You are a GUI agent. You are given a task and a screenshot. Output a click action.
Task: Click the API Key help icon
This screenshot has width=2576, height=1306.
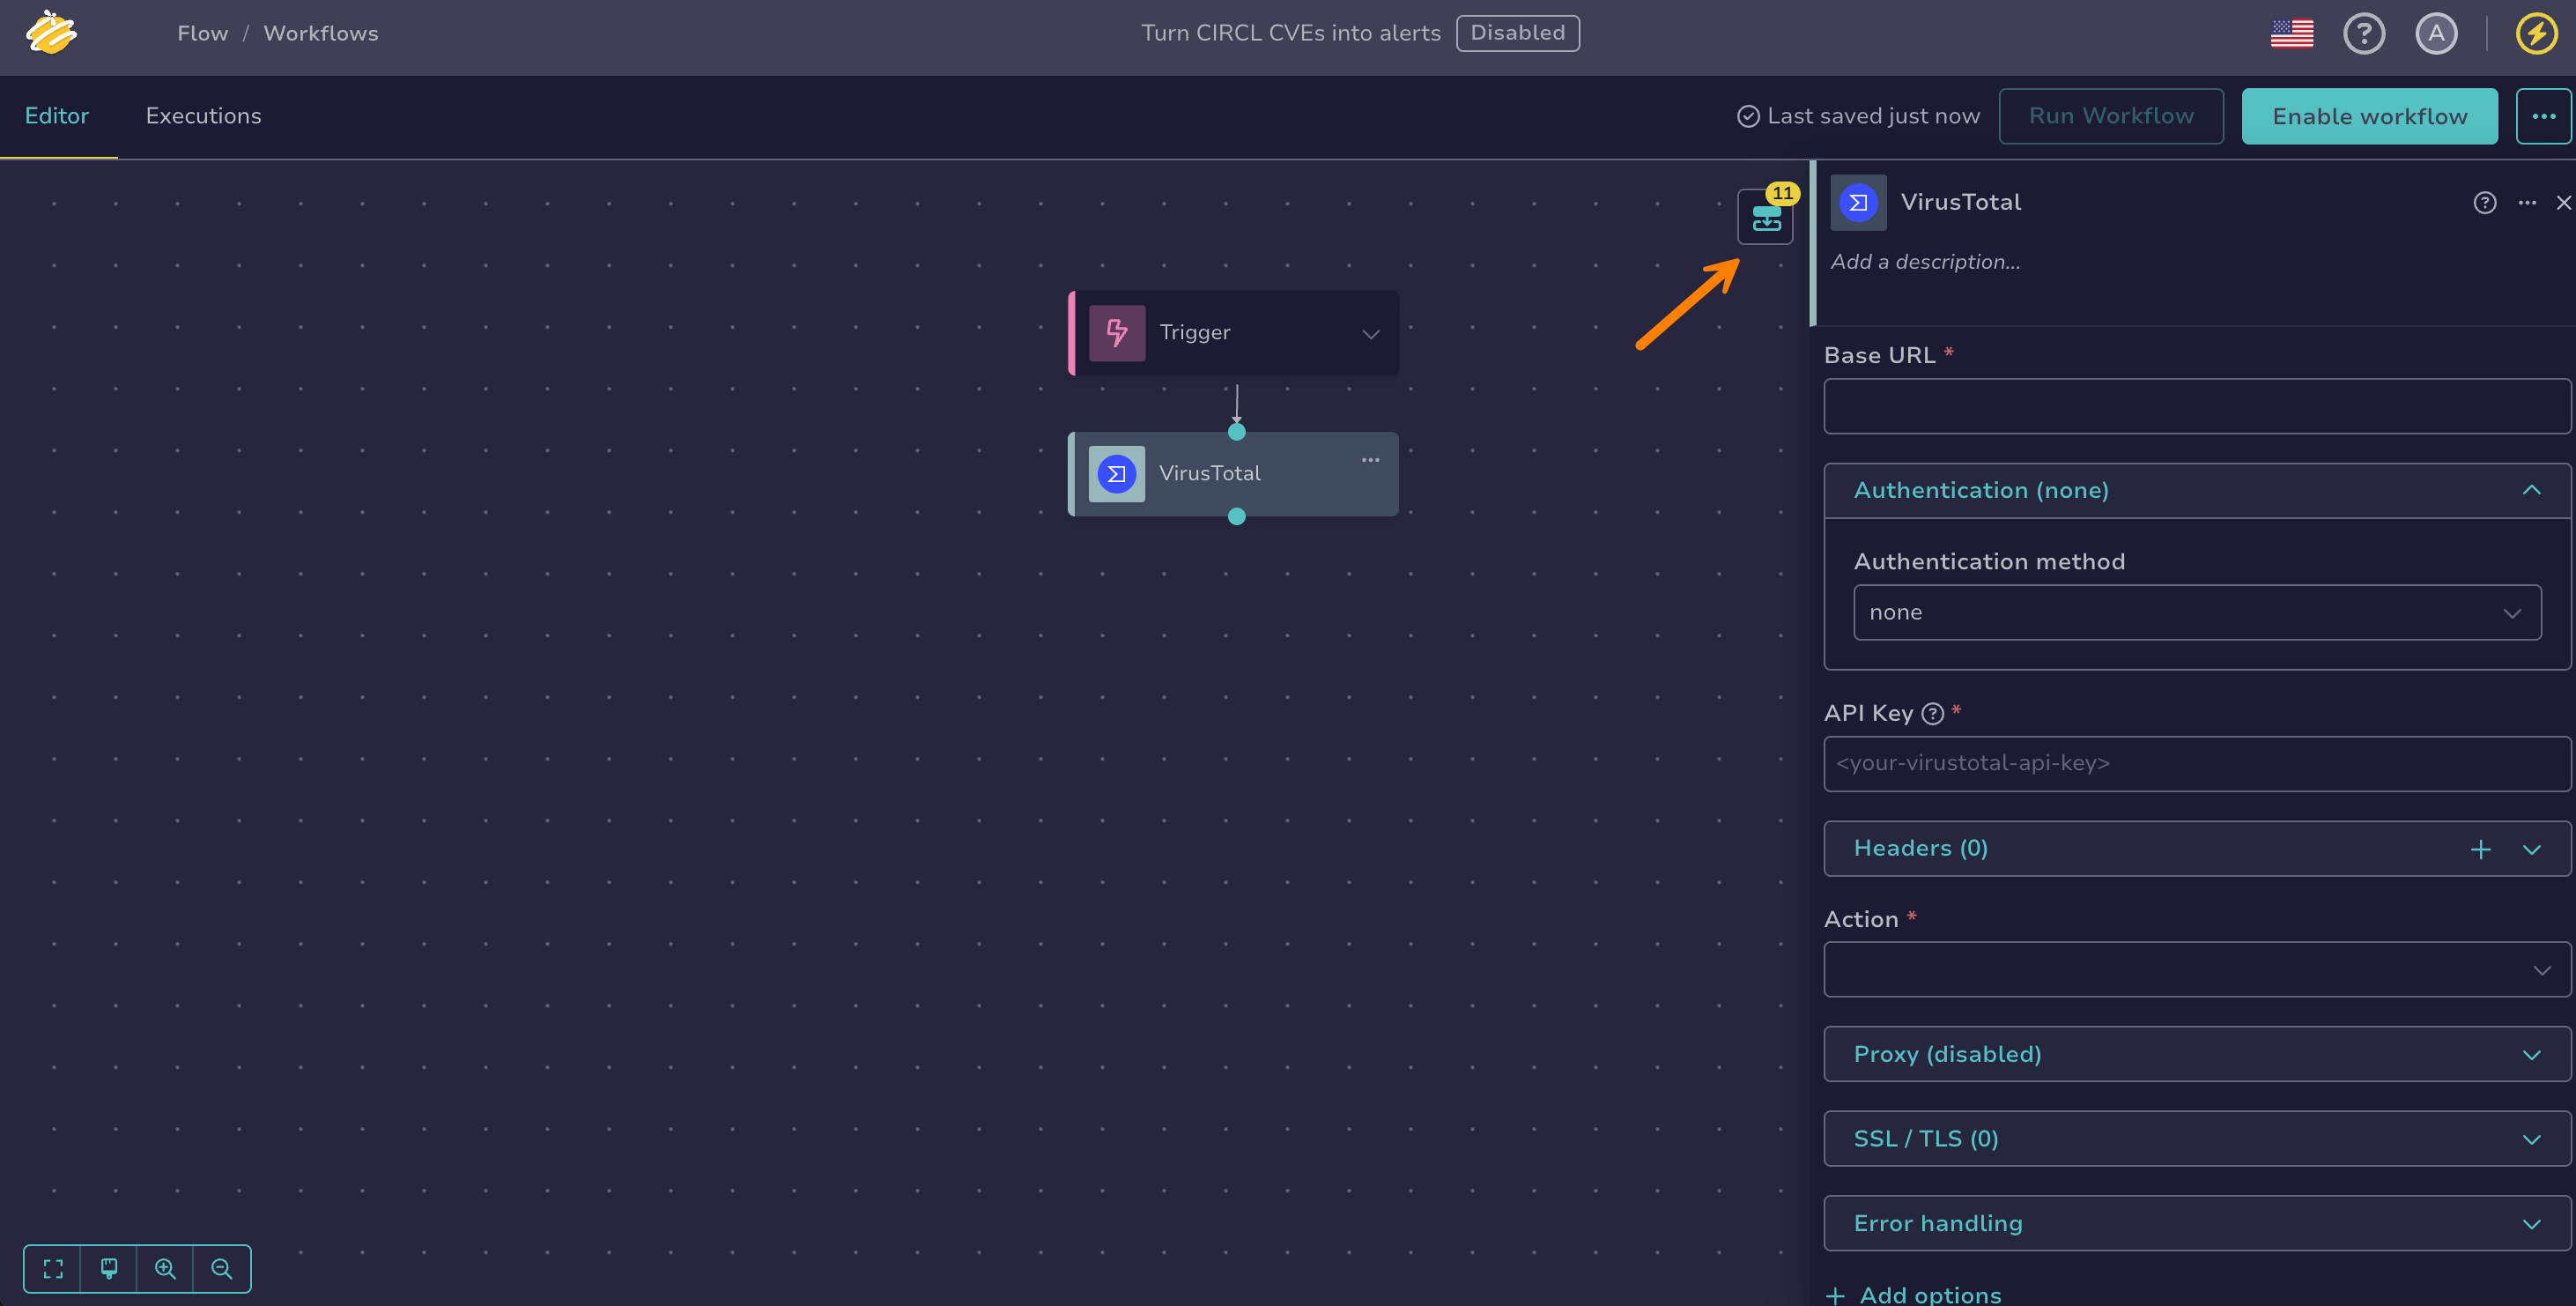pyautogui.click(x=1932, y=713)
